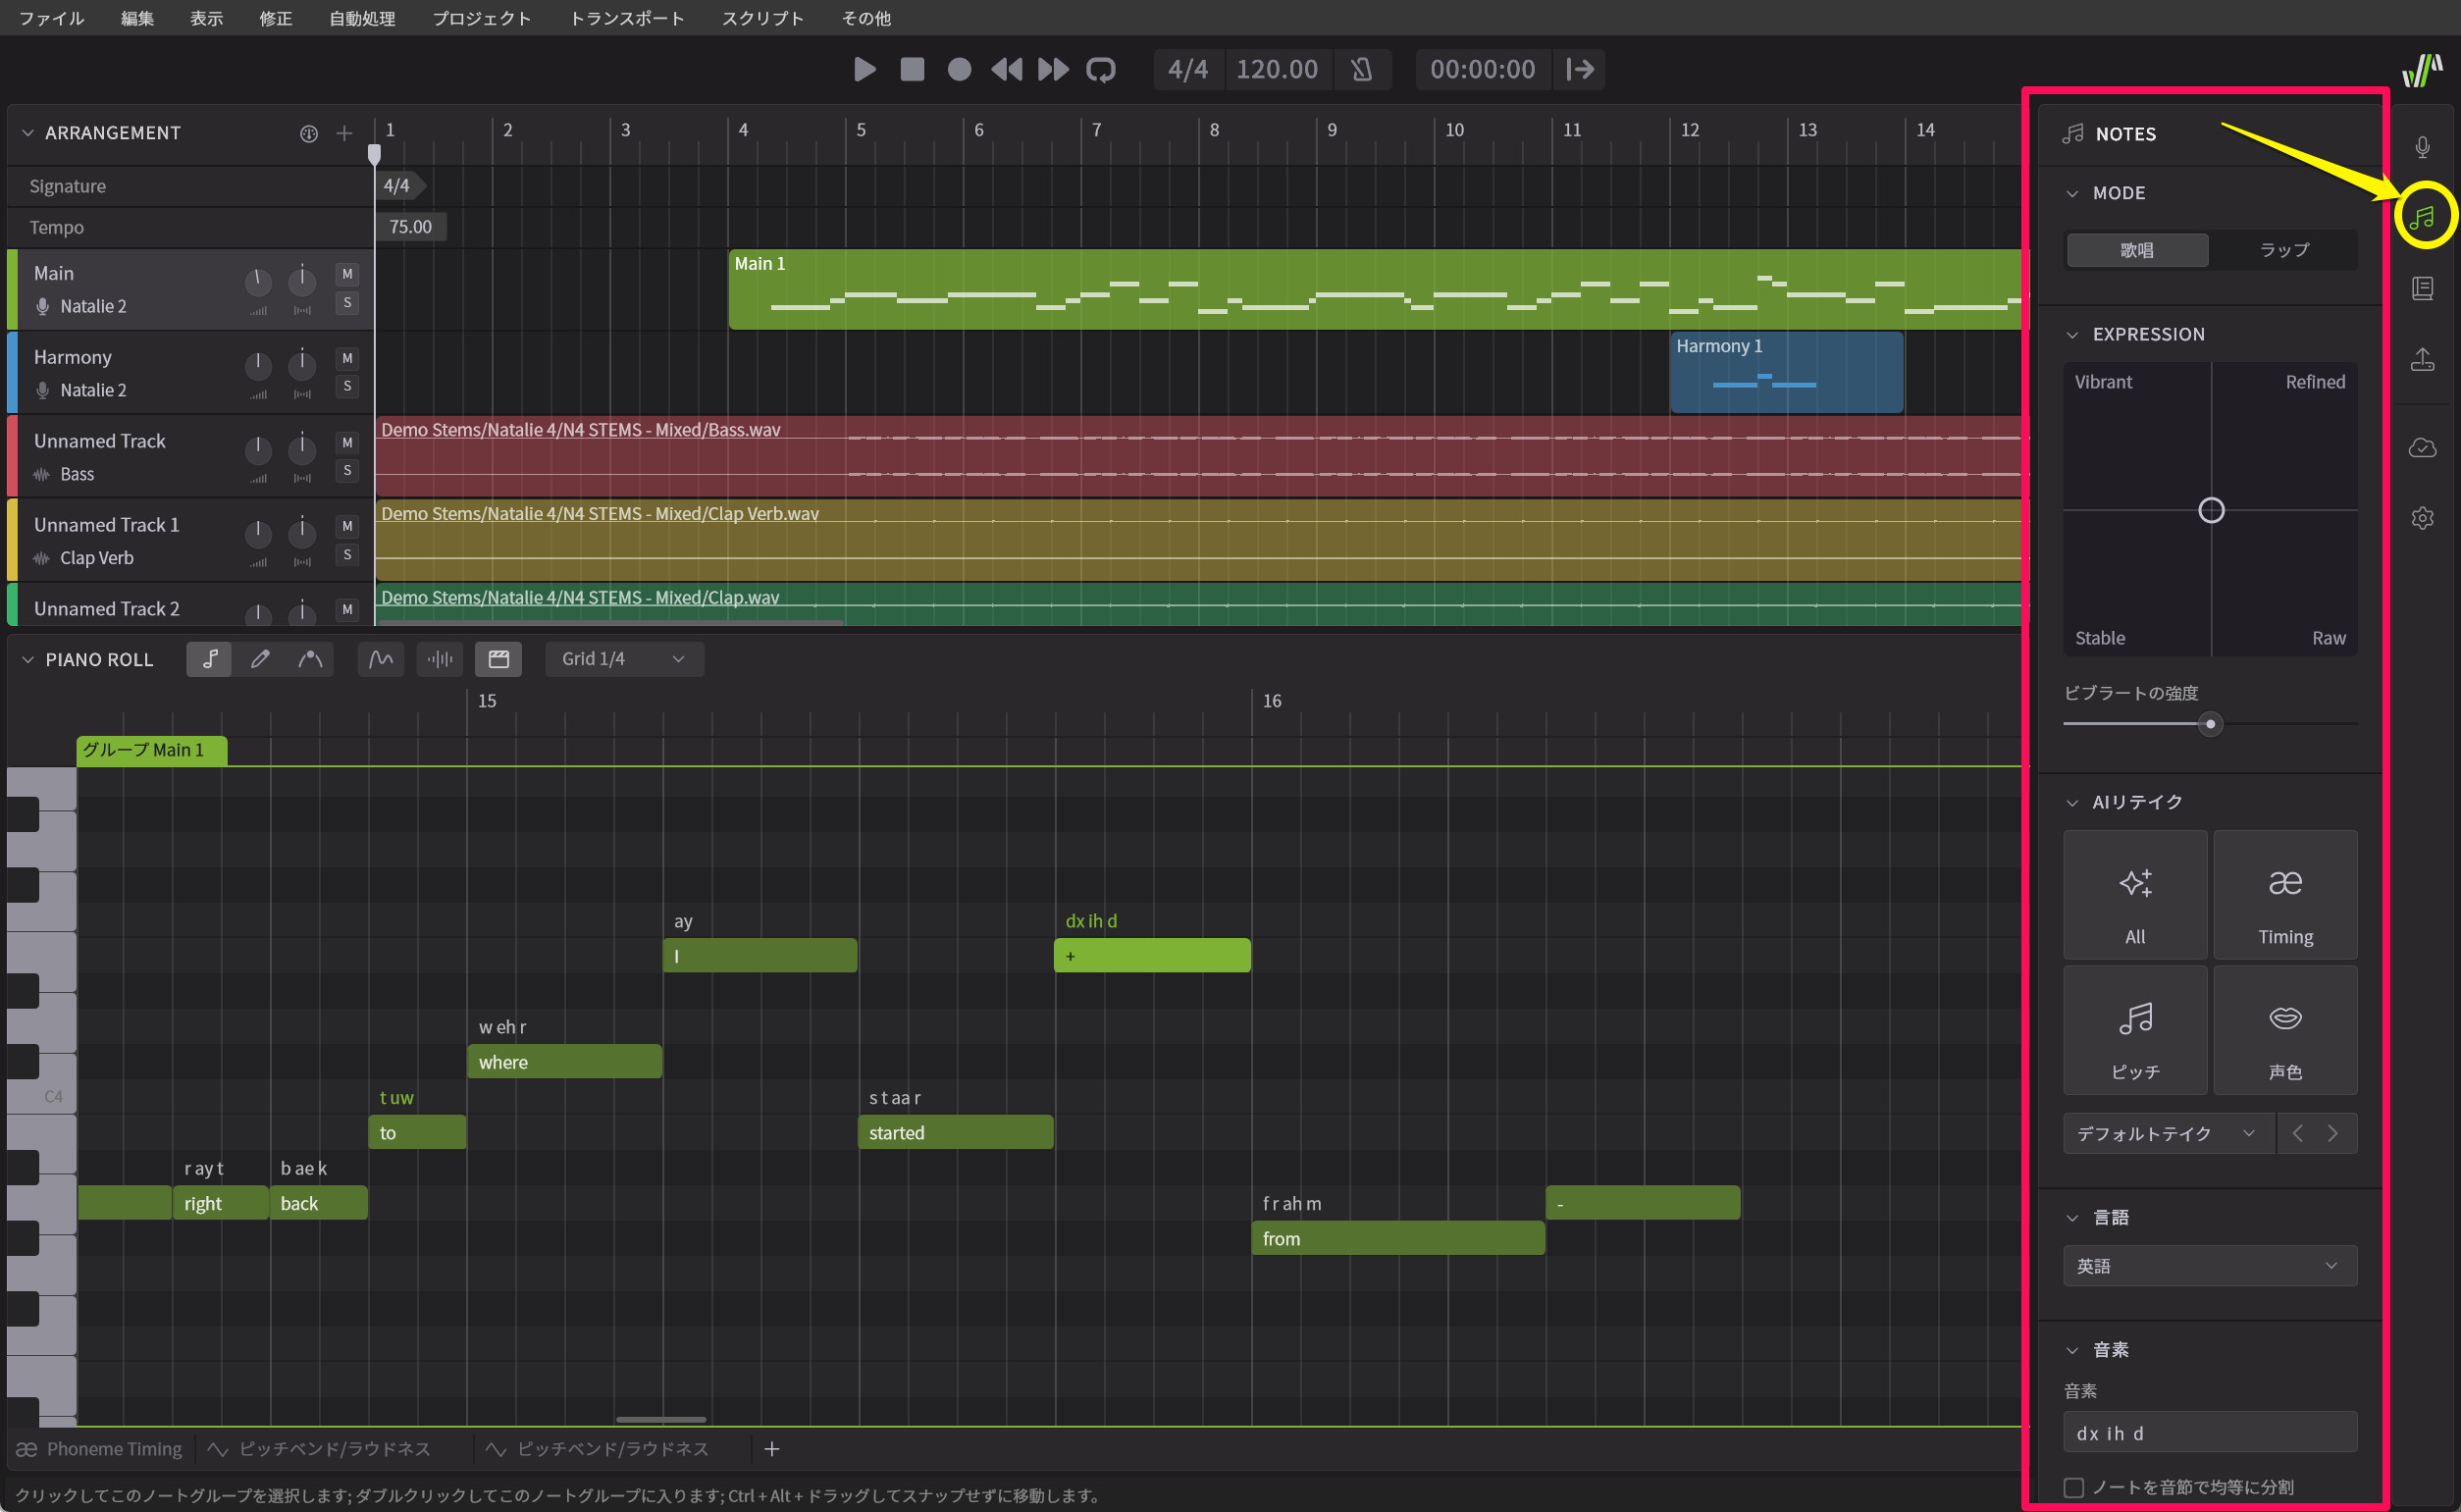Open the スクリプト menu
Screen dimensions: 2461x1512
coord(763,18)
